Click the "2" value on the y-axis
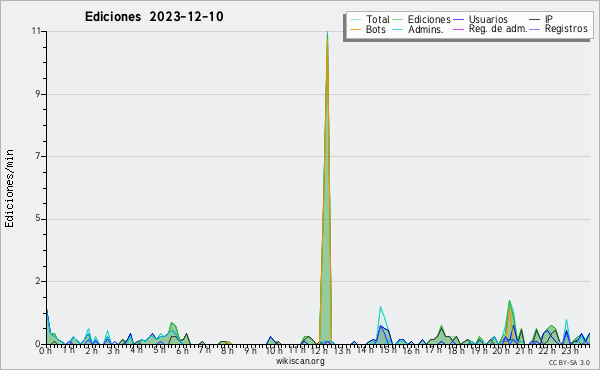Screen dimensions: 600x370 (38, 281)
